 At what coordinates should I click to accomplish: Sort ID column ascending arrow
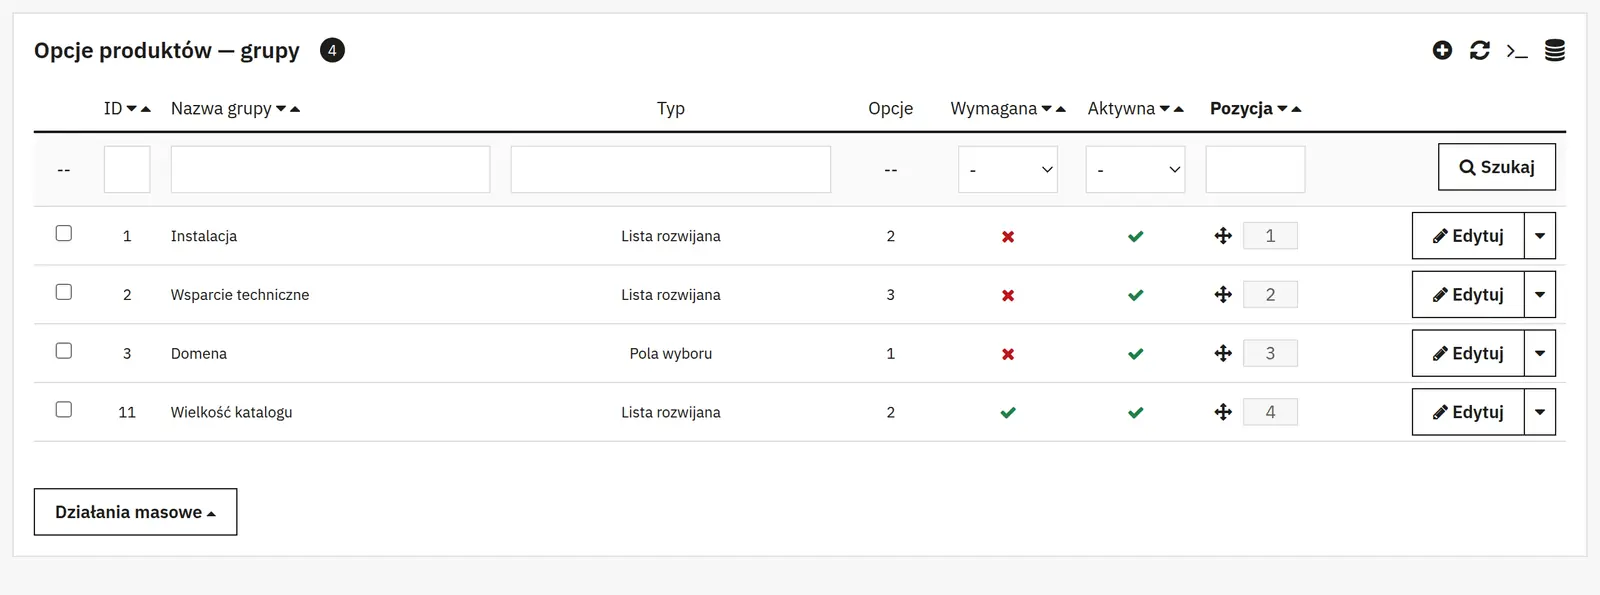tap(146, 109)
